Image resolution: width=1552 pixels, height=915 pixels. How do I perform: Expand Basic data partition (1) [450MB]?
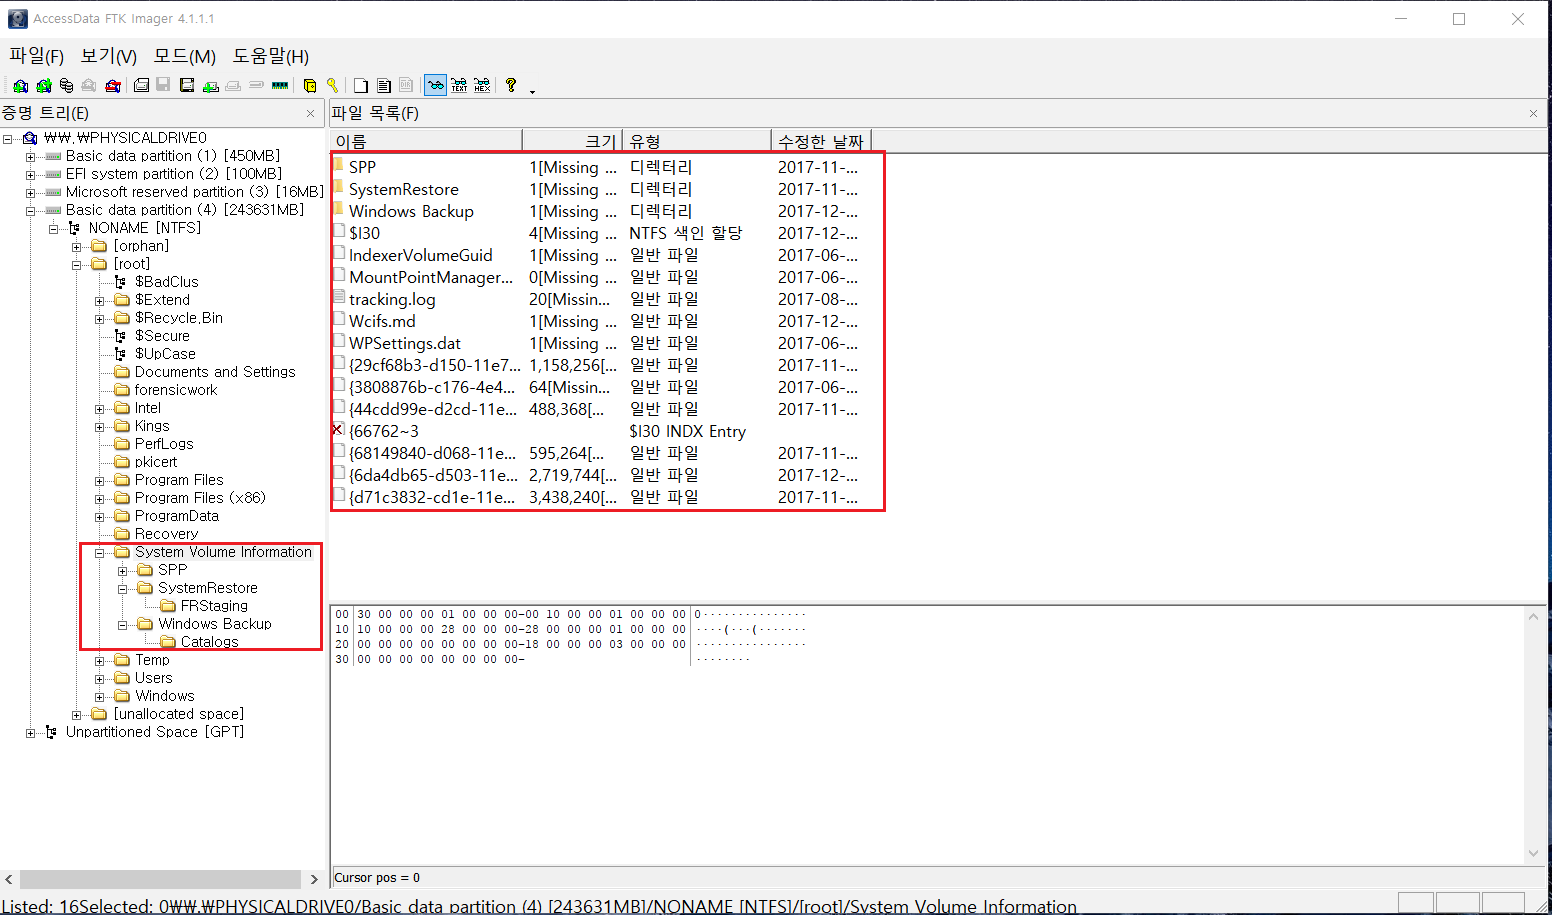tap(30, 157)
